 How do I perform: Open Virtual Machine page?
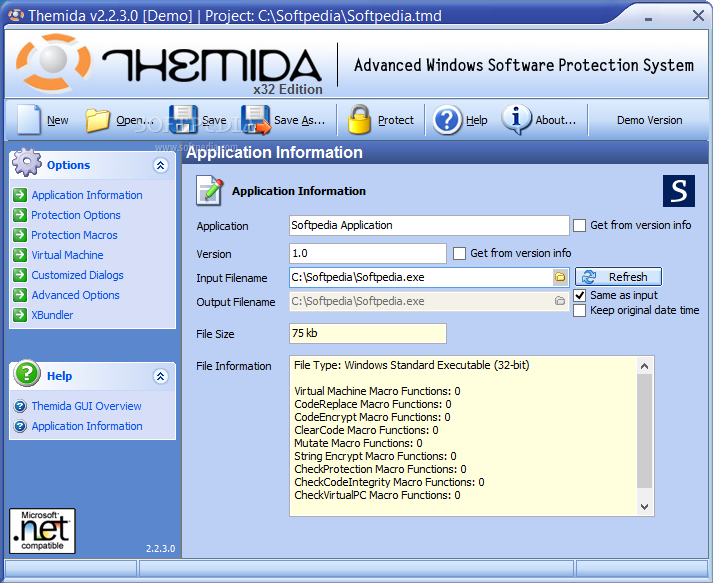[x=67, y=255]
